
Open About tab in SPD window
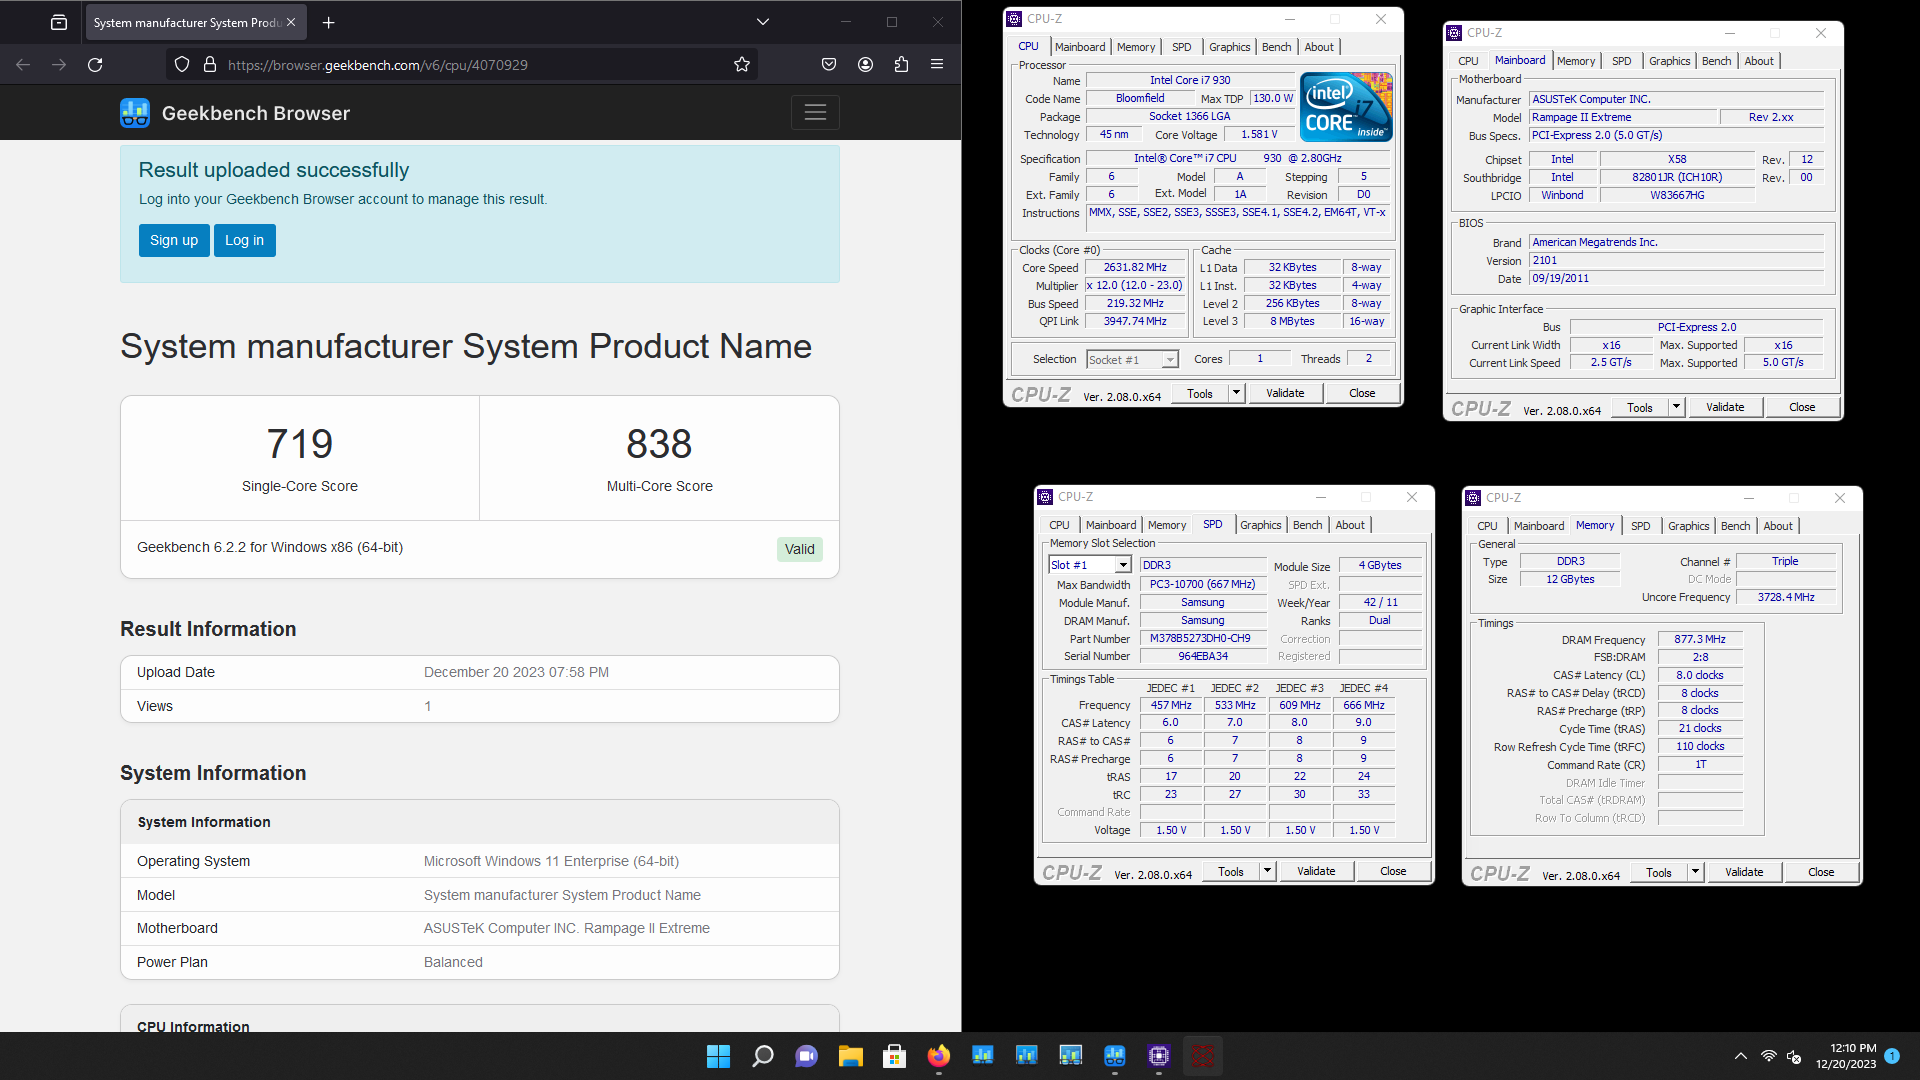pyautogui.click(x=1349, y=525)
